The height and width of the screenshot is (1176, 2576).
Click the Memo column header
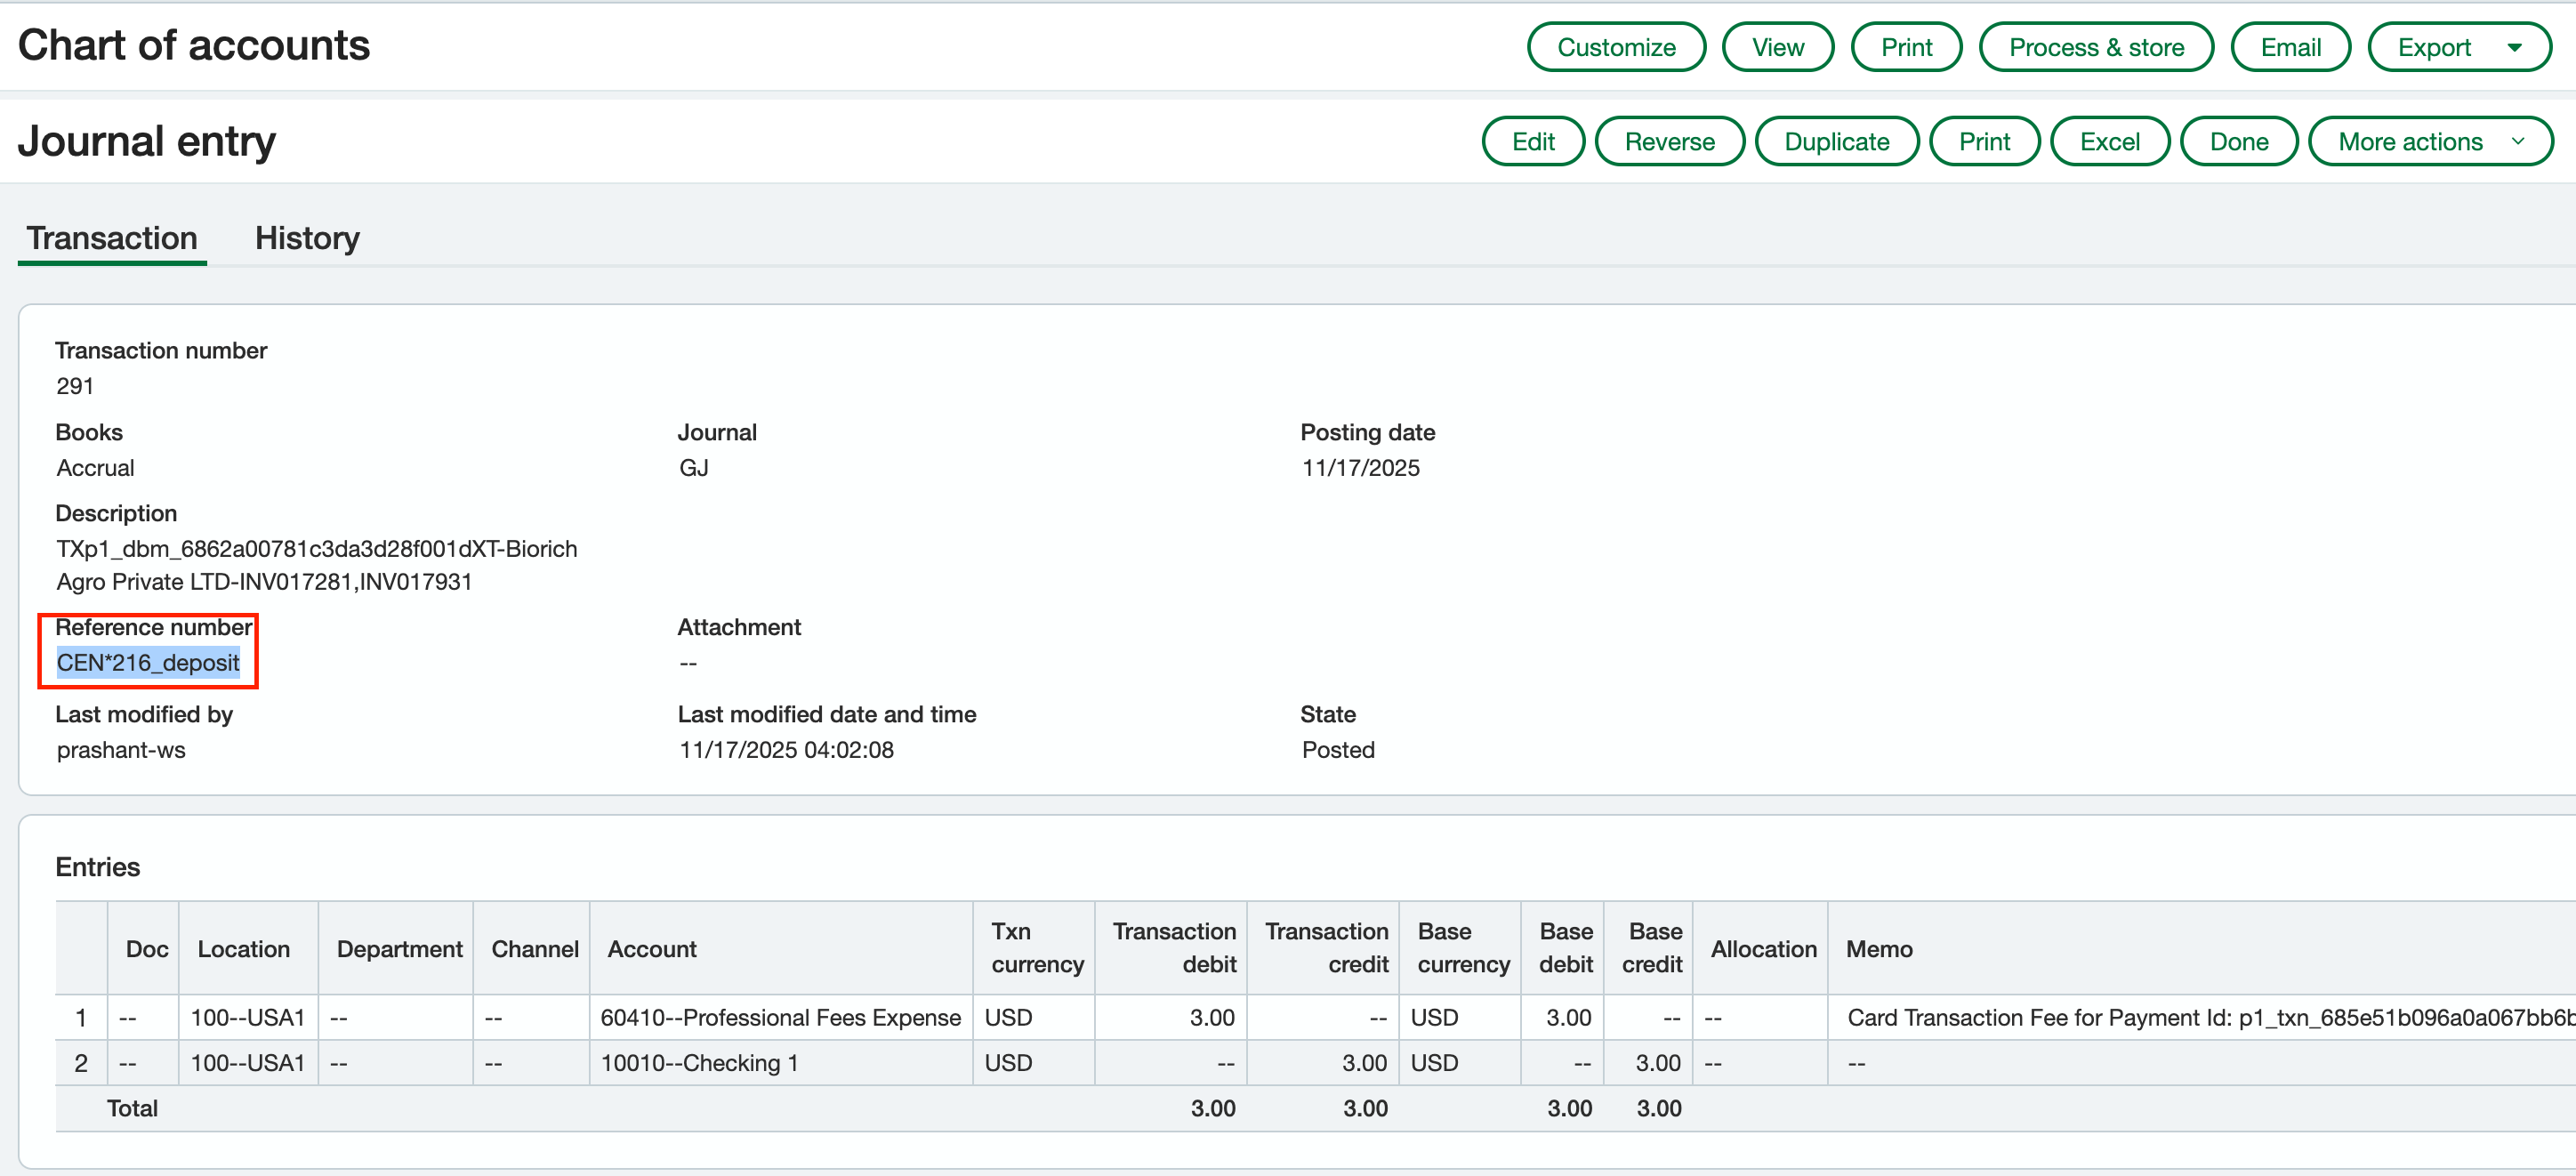[x=1878, y=948]
